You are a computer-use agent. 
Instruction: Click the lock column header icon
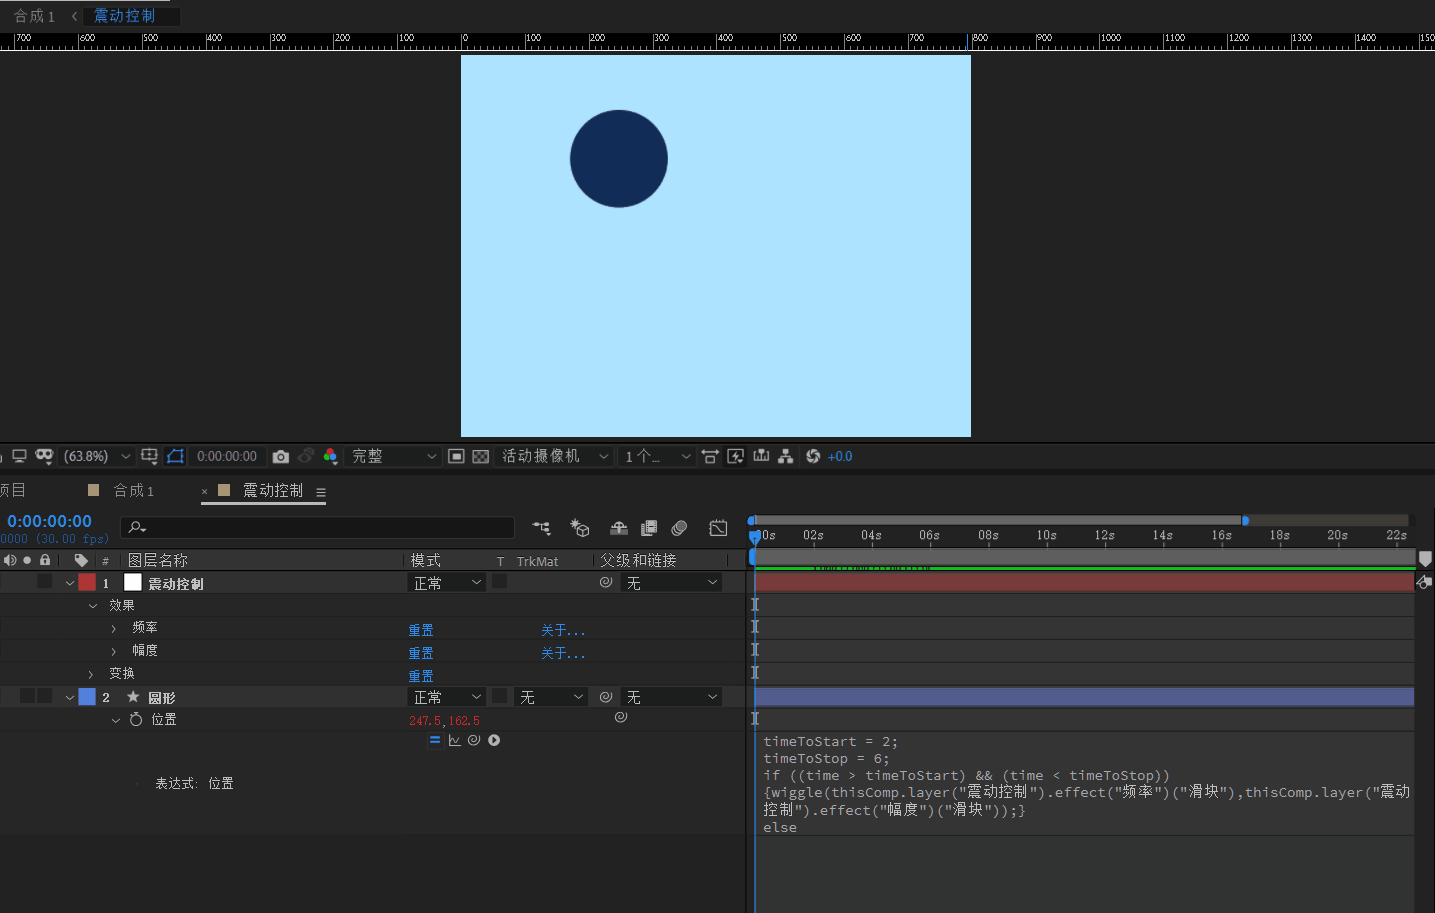point(45,560)
